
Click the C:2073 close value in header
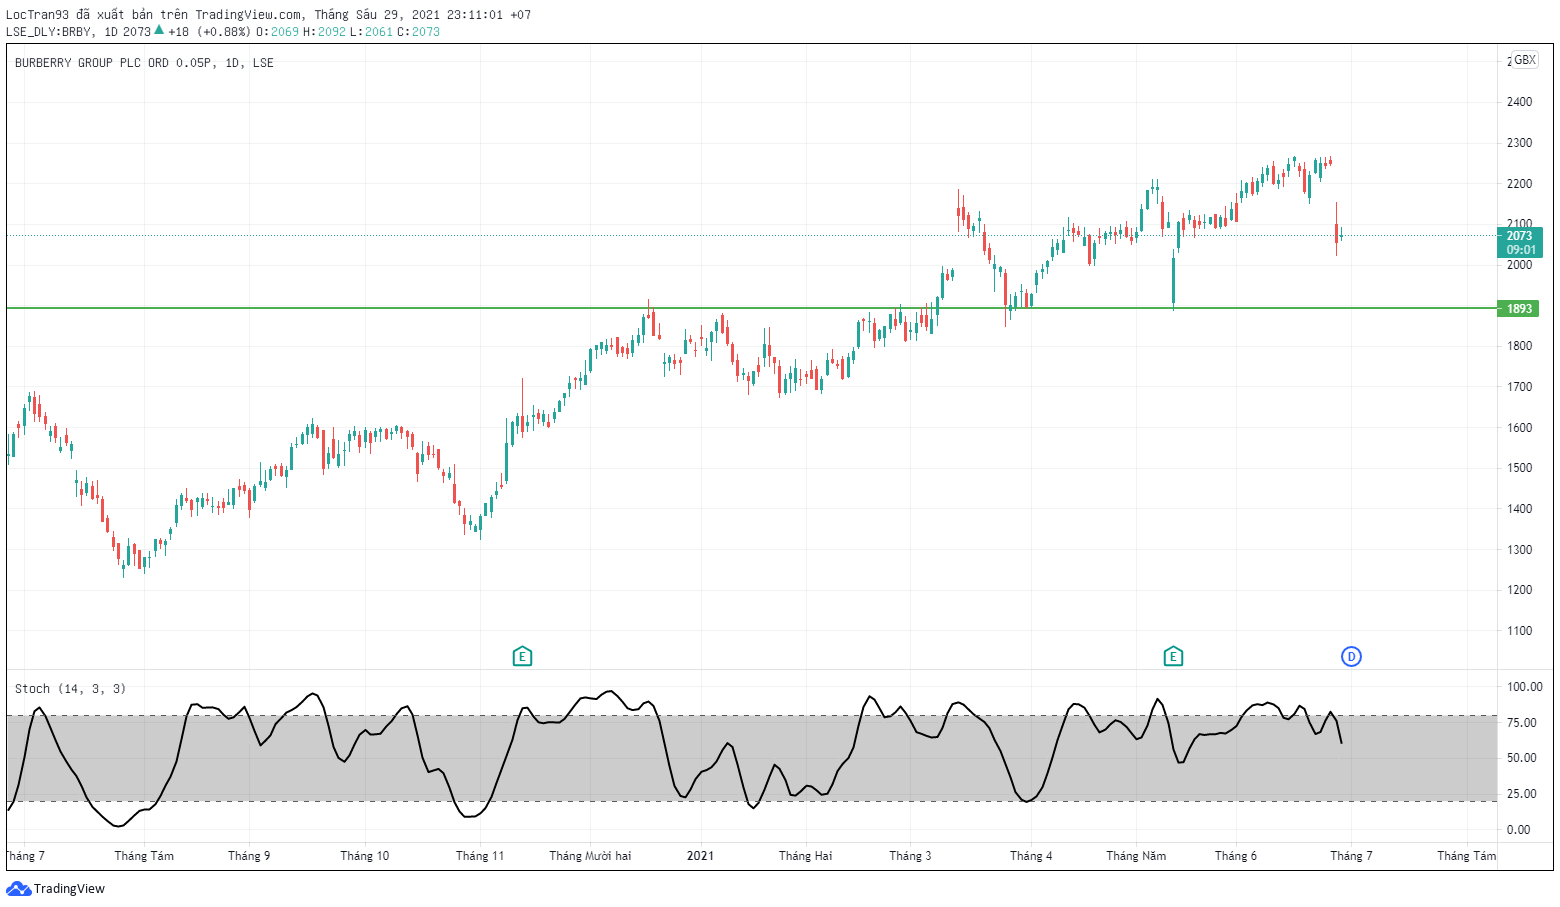(419, 32)
